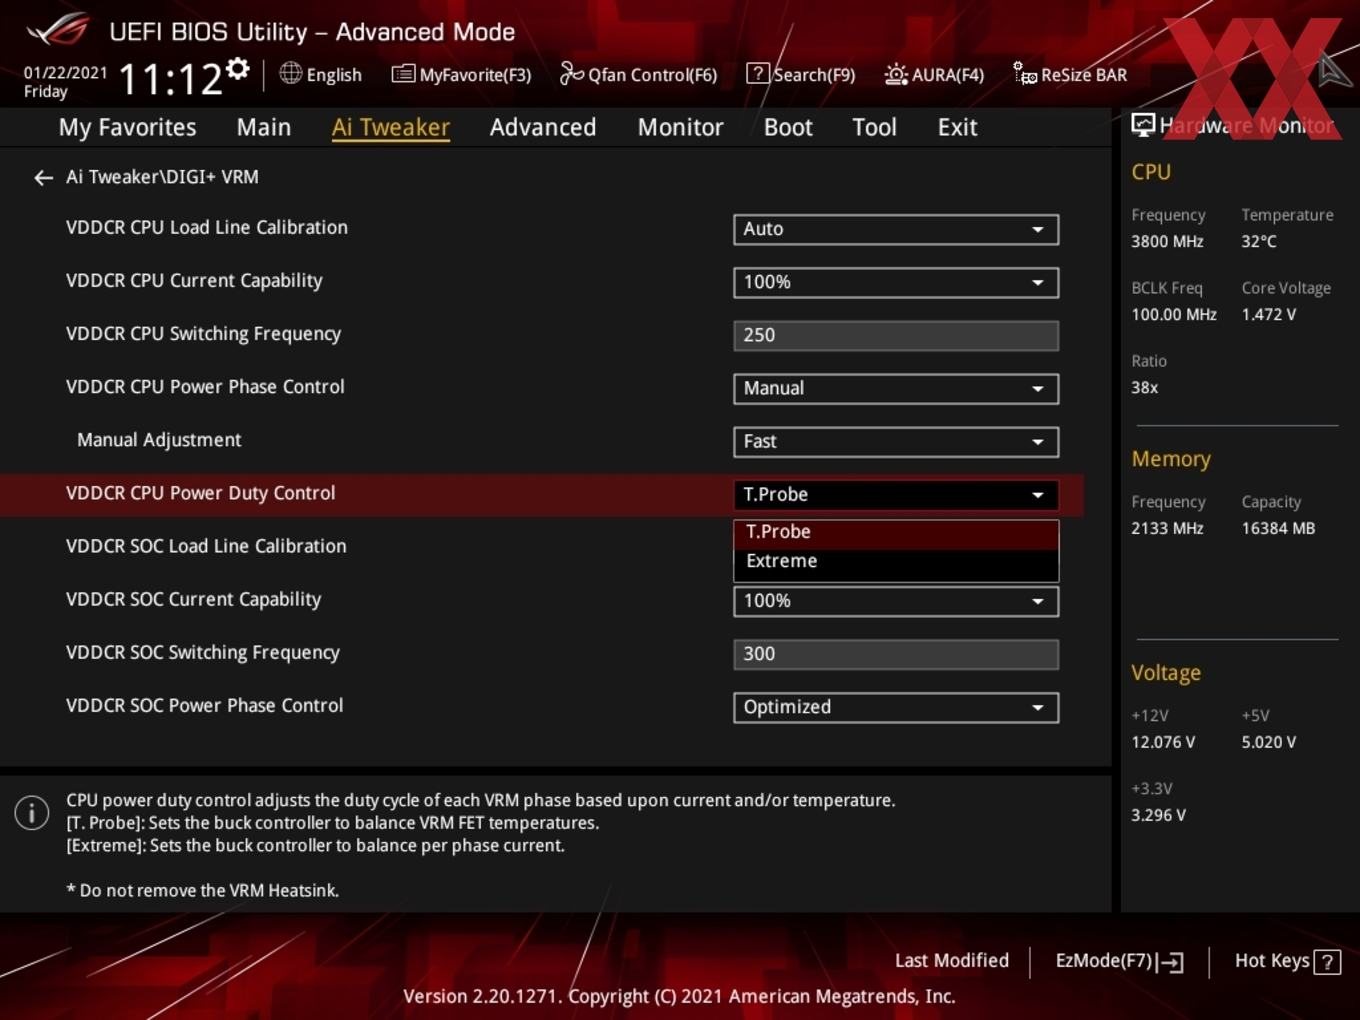Select the Ai Tweaker tab
1360x1020 pixels.
click(391, 127)
